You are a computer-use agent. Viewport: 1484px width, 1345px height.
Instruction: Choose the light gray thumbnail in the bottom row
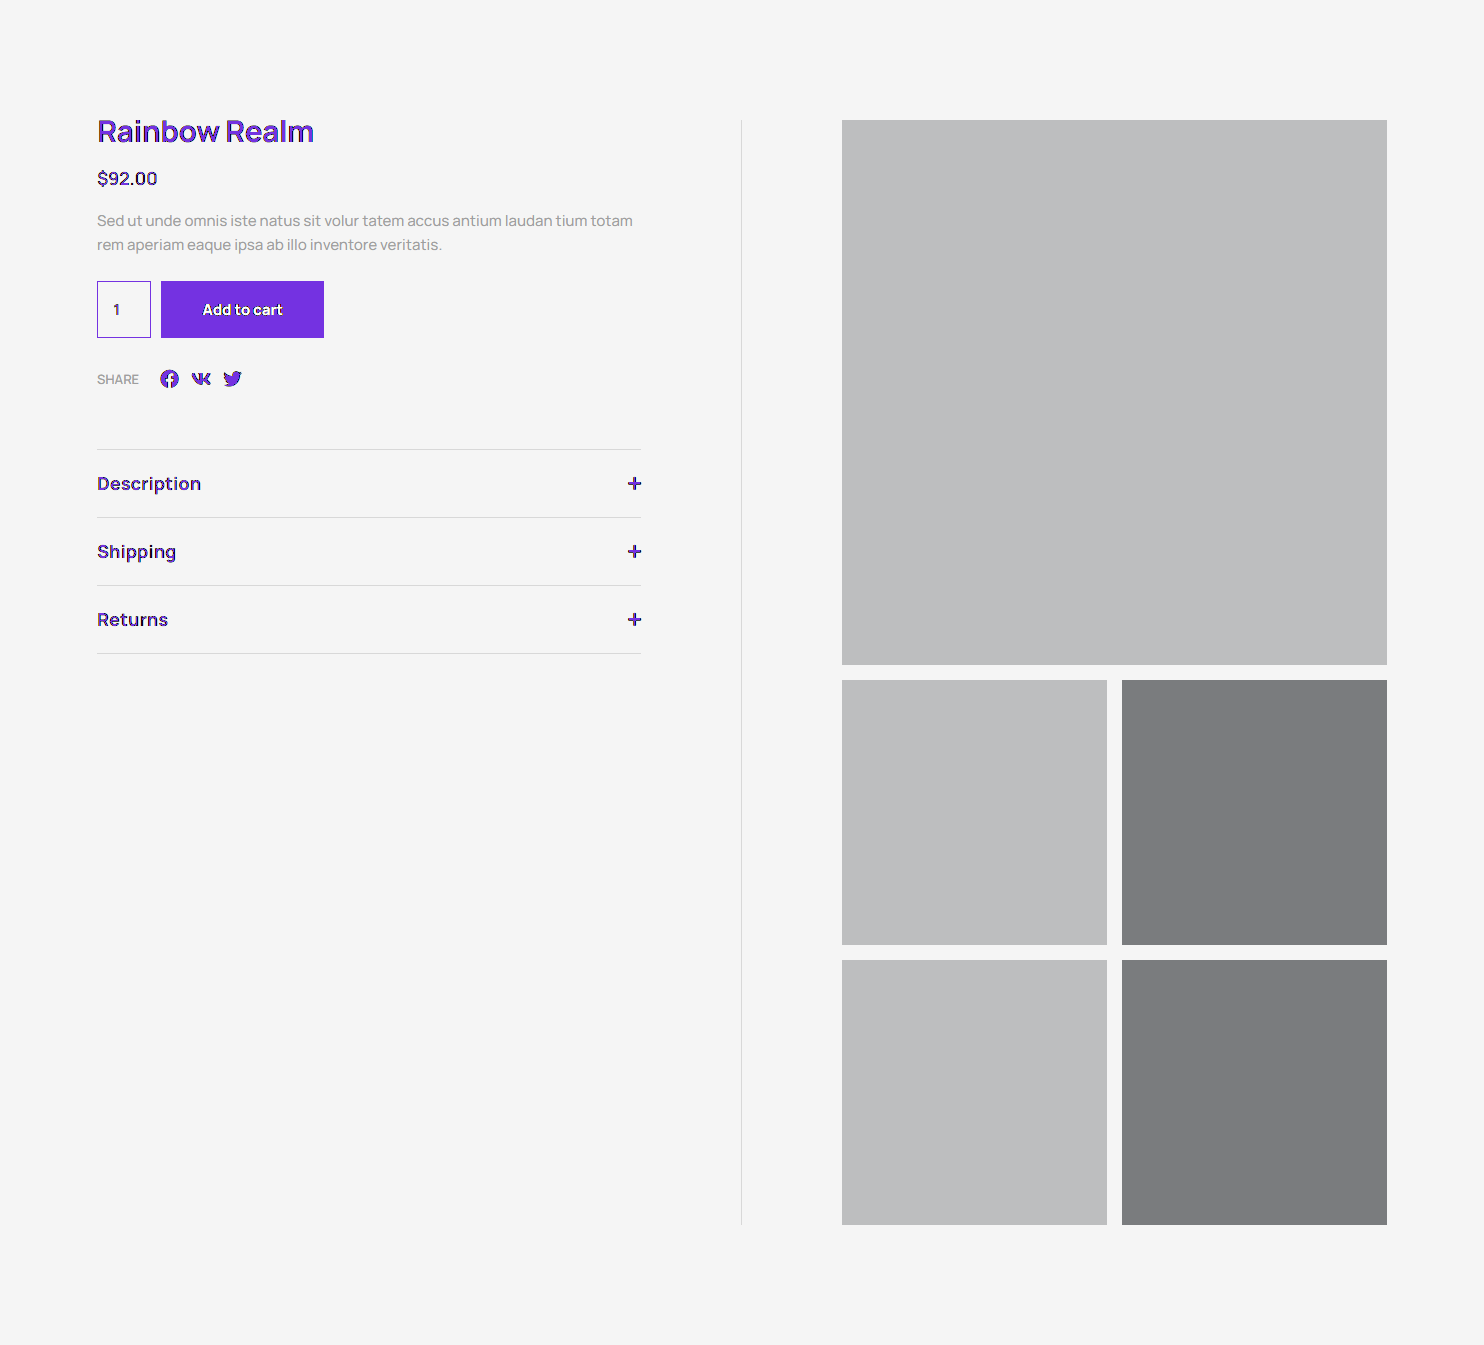pyautogui.click(x=974, y=1092)
